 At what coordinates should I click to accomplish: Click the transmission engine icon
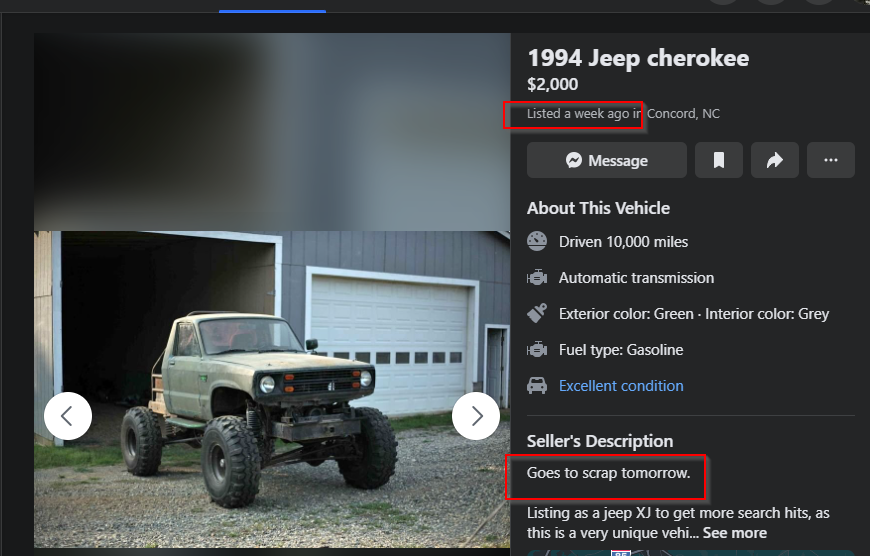537,277
